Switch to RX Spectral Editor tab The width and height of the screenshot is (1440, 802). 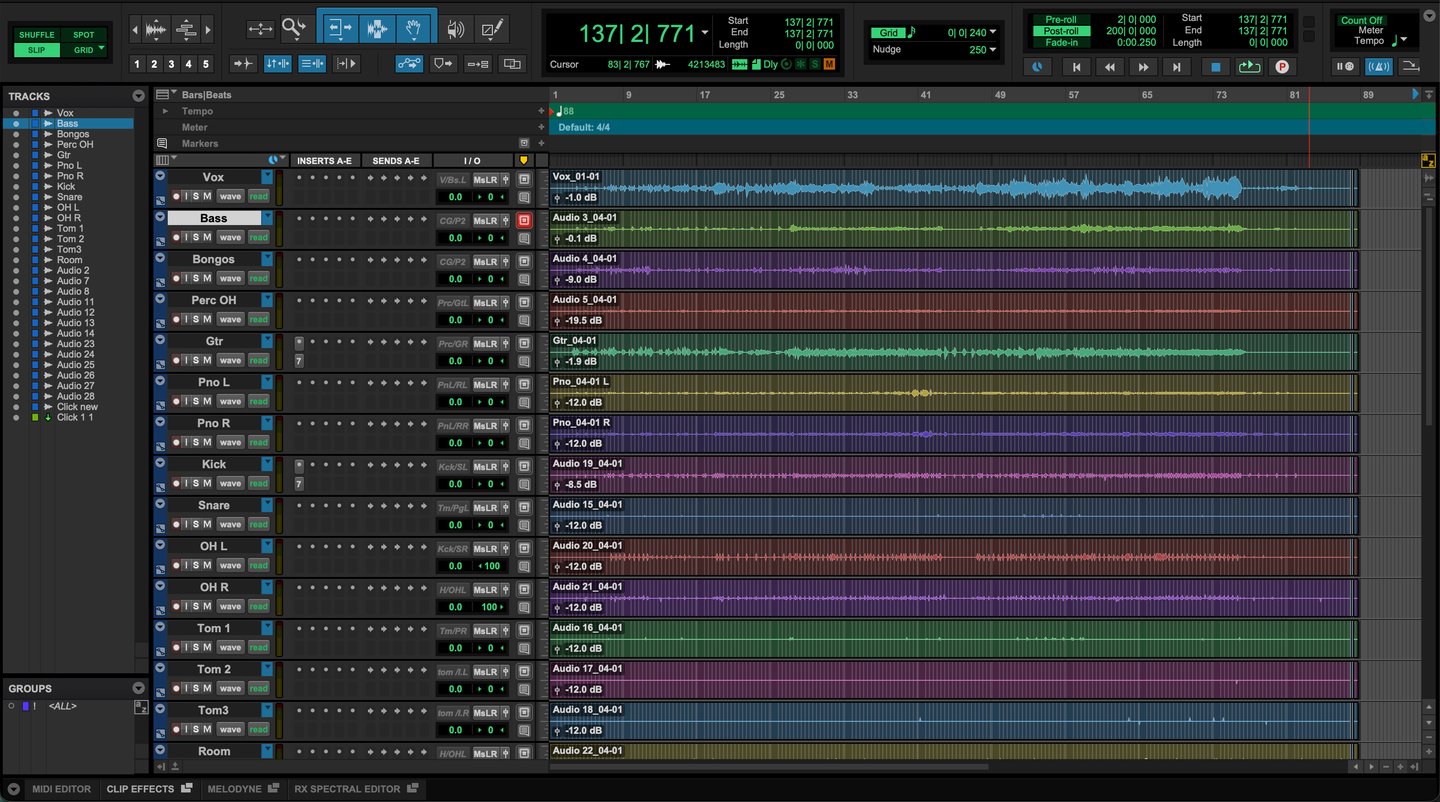347,789
